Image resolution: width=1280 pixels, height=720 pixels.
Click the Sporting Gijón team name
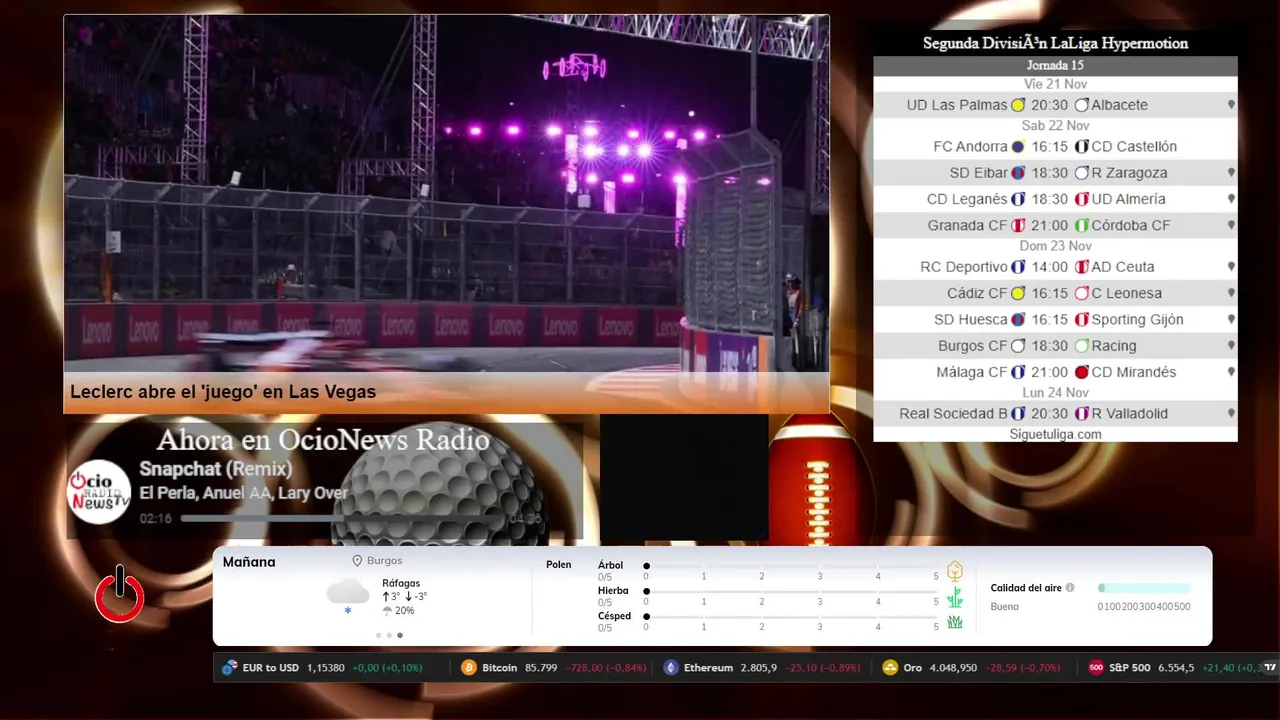tap(1137, 320)
